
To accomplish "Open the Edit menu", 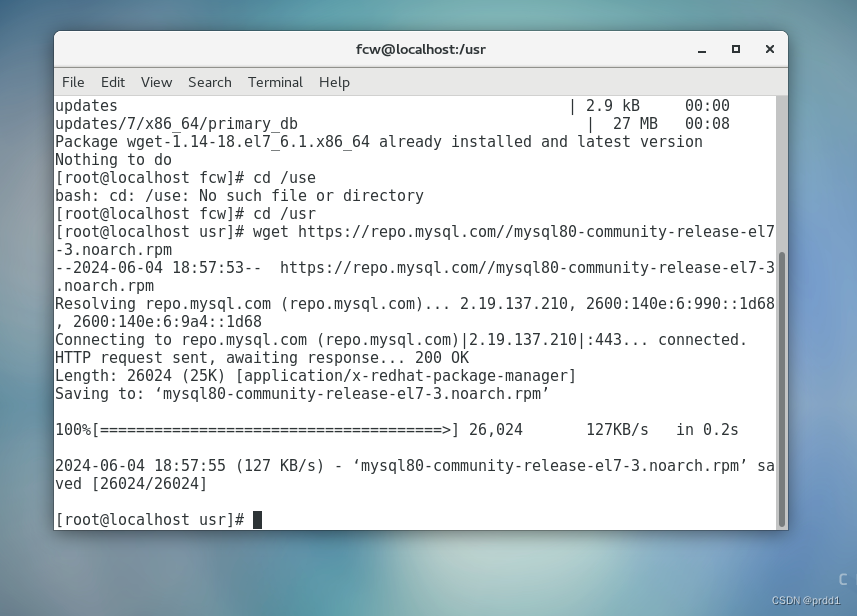I will tap(113, 82).
